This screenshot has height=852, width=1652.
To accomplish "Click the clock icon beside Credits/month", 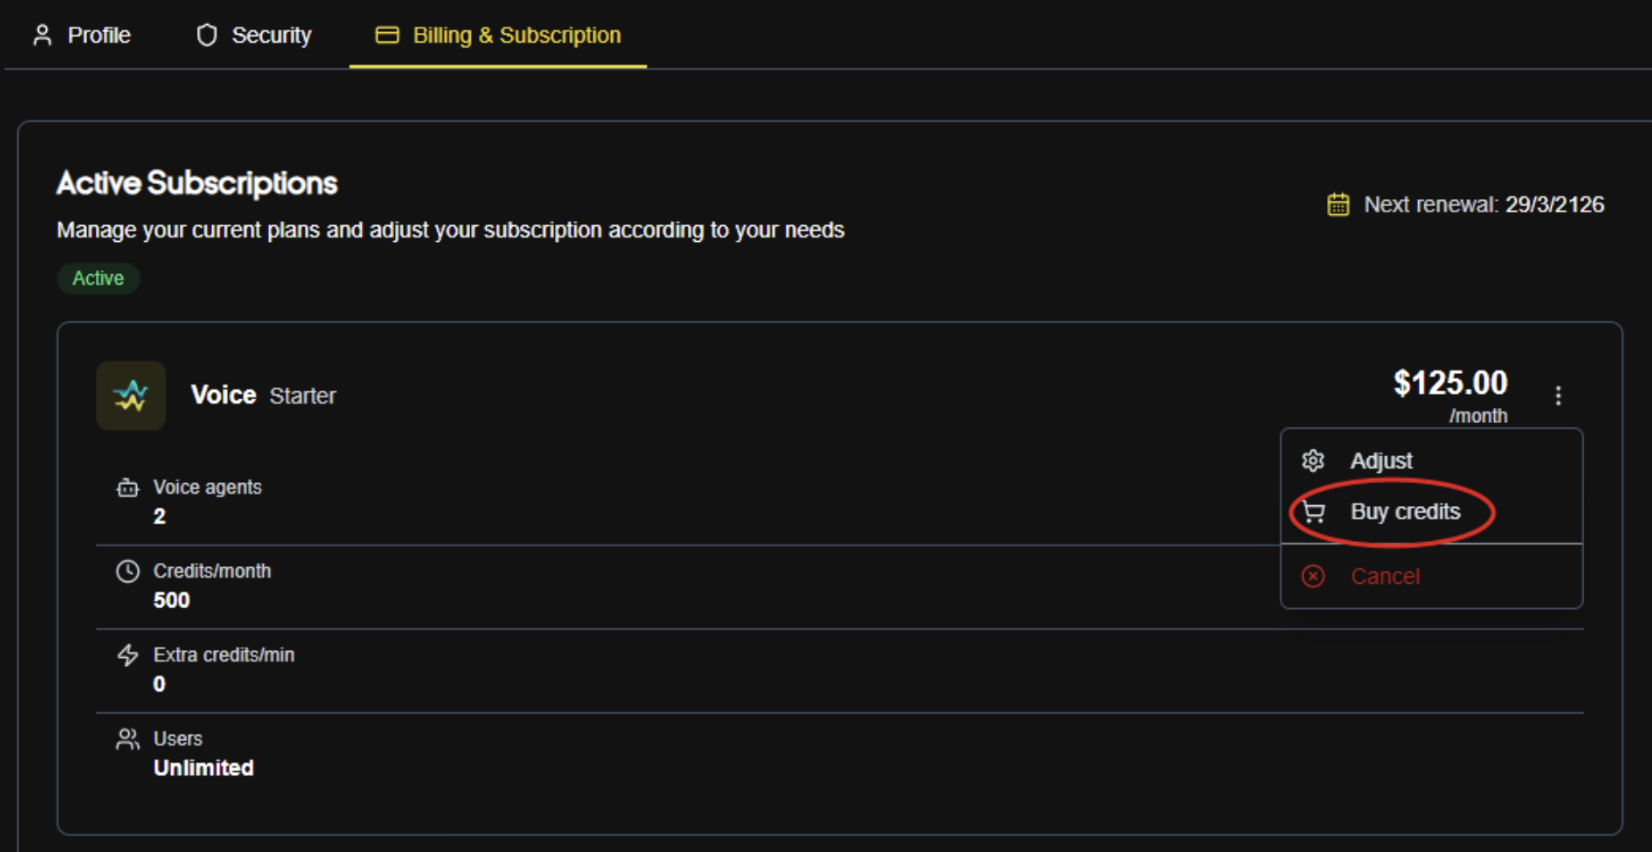I will click(x=127, y=571).
